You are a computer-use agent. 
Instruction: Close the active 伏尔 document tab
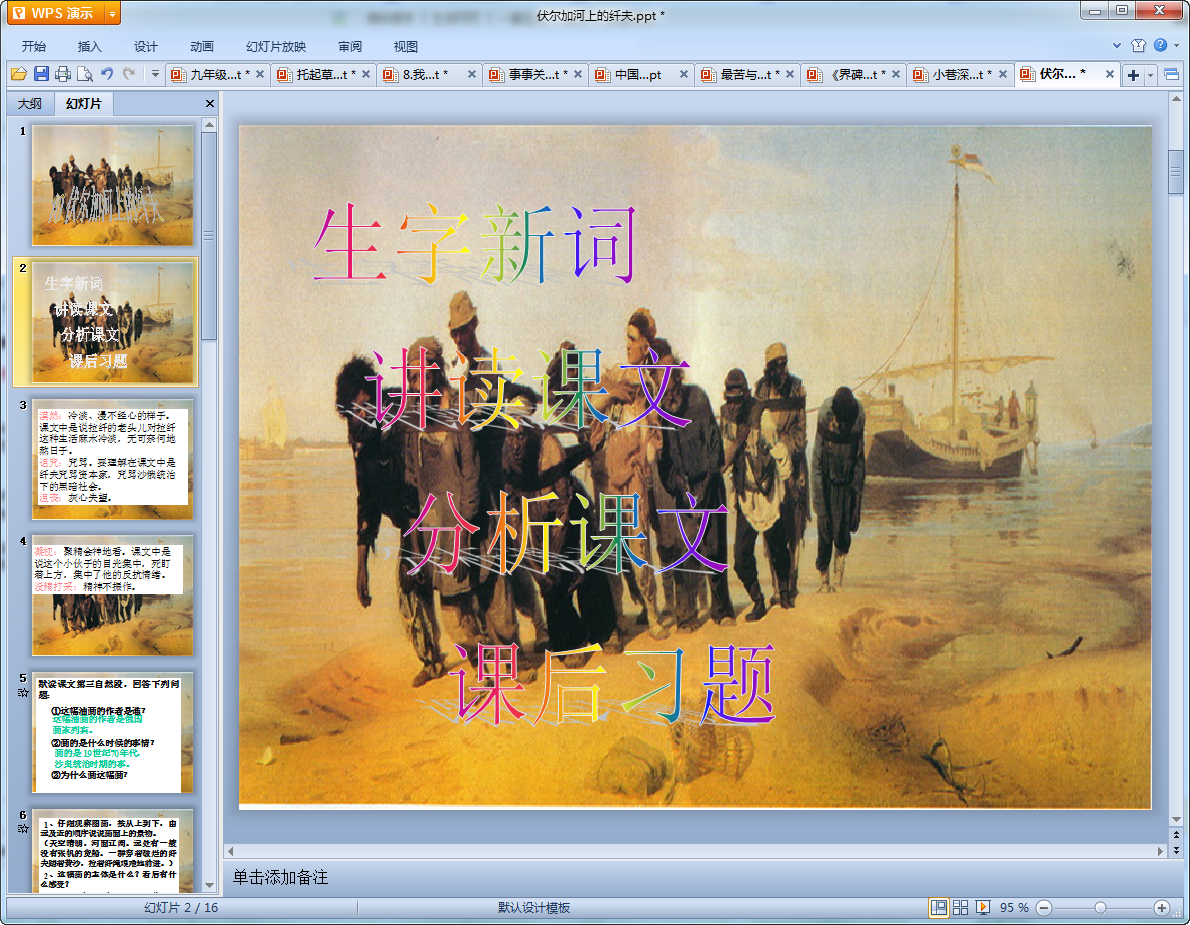coord(1110,74)
